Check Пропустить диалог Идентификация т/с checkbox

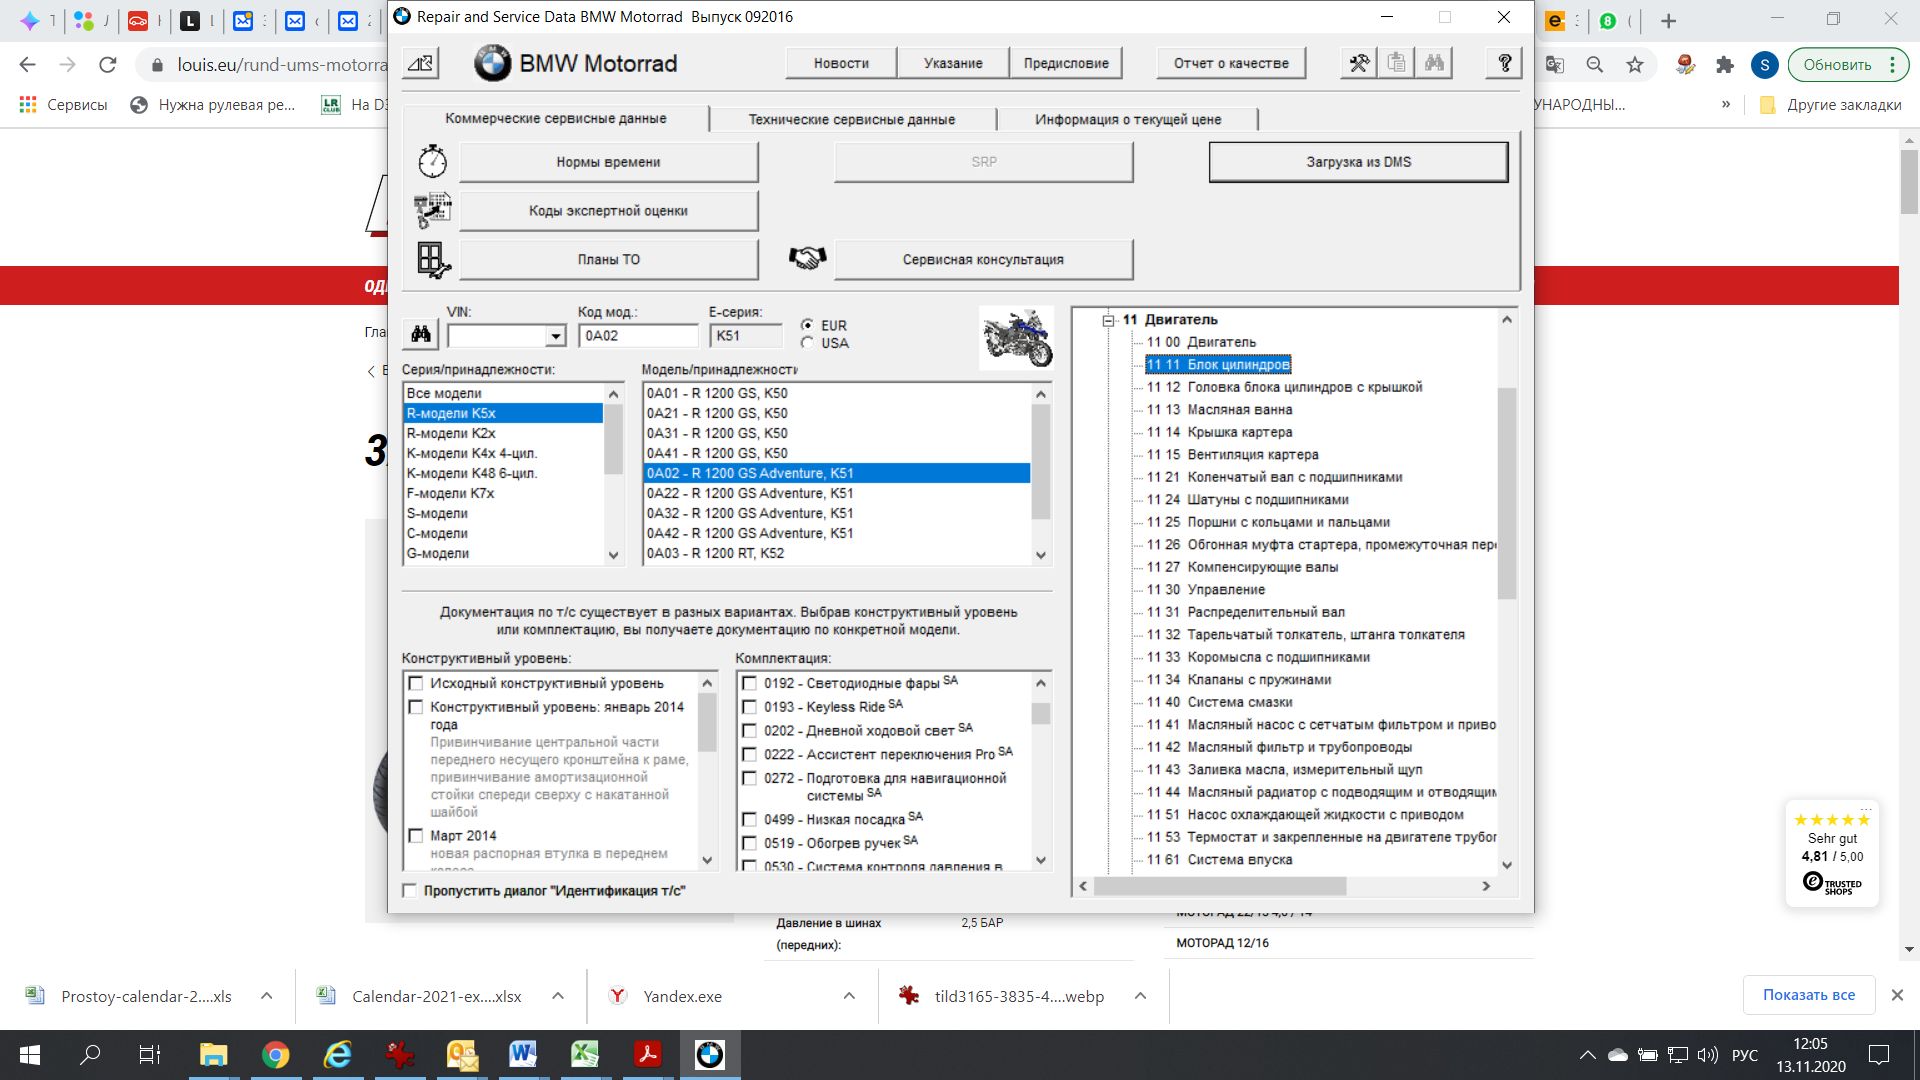pos(410,891)
